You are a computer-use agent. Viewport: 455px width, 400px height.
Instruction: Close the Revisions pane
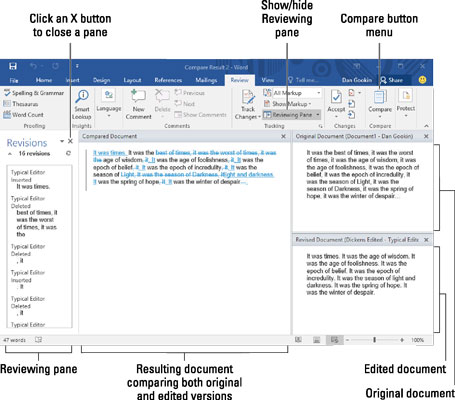click(70, 141)
